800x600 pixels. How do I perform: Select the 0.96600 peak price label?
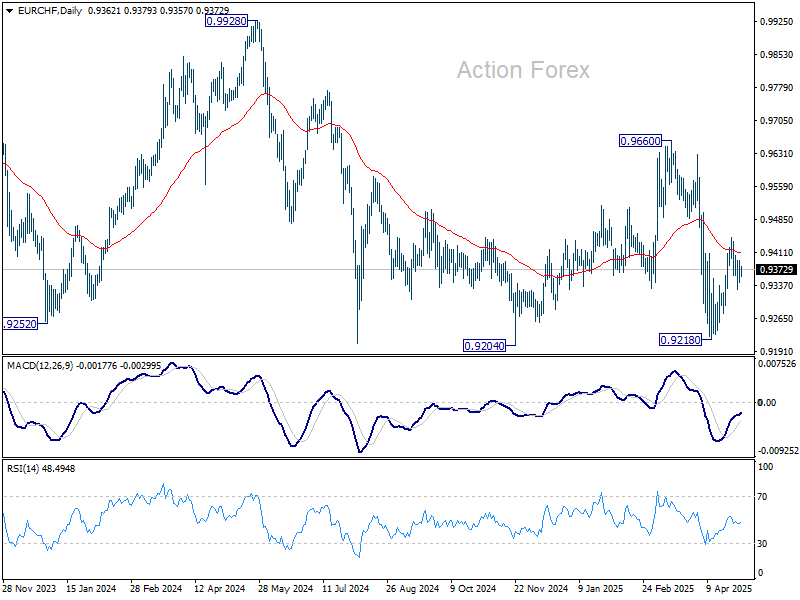(640, 141)
